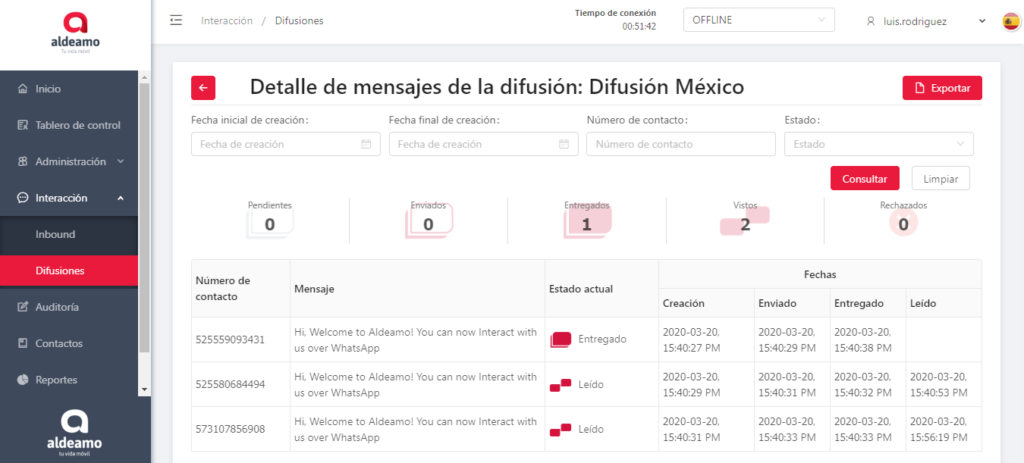Open the OFFLINE connection status dropdown
This screenshot has height=463, width=1024.
(x=758, y=20)
